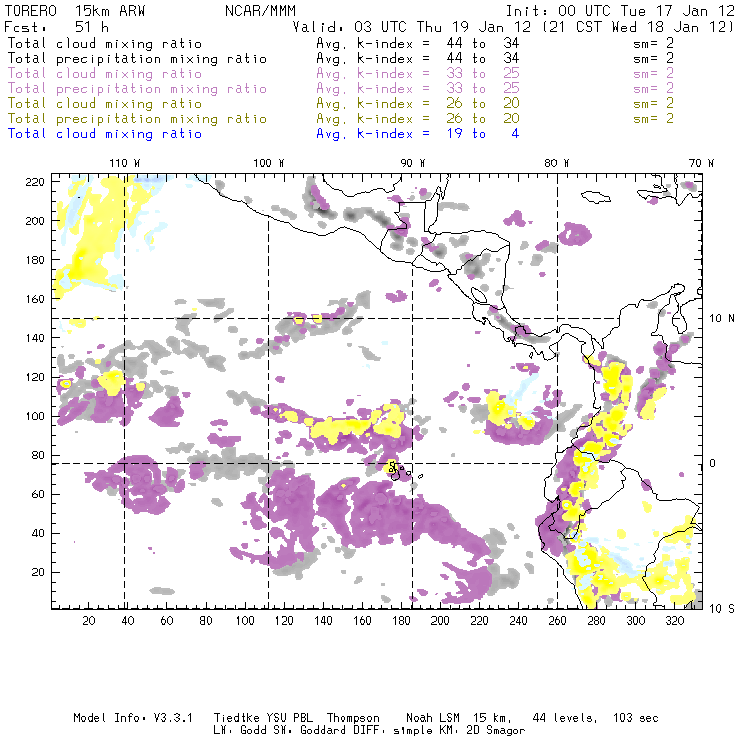The width and height of the screenshot is (740, 740).
Task: Select the purple "Total precipitation mixing ratio" legend row
Action: [x=137, y=89]
